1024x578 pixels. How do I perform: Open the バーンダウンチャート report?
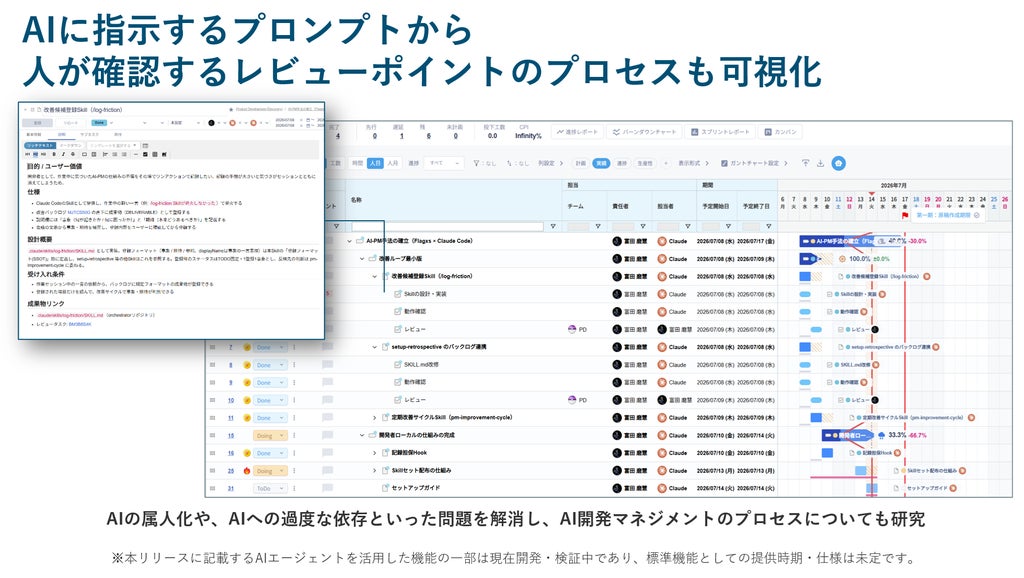click(x=644, y=132)
